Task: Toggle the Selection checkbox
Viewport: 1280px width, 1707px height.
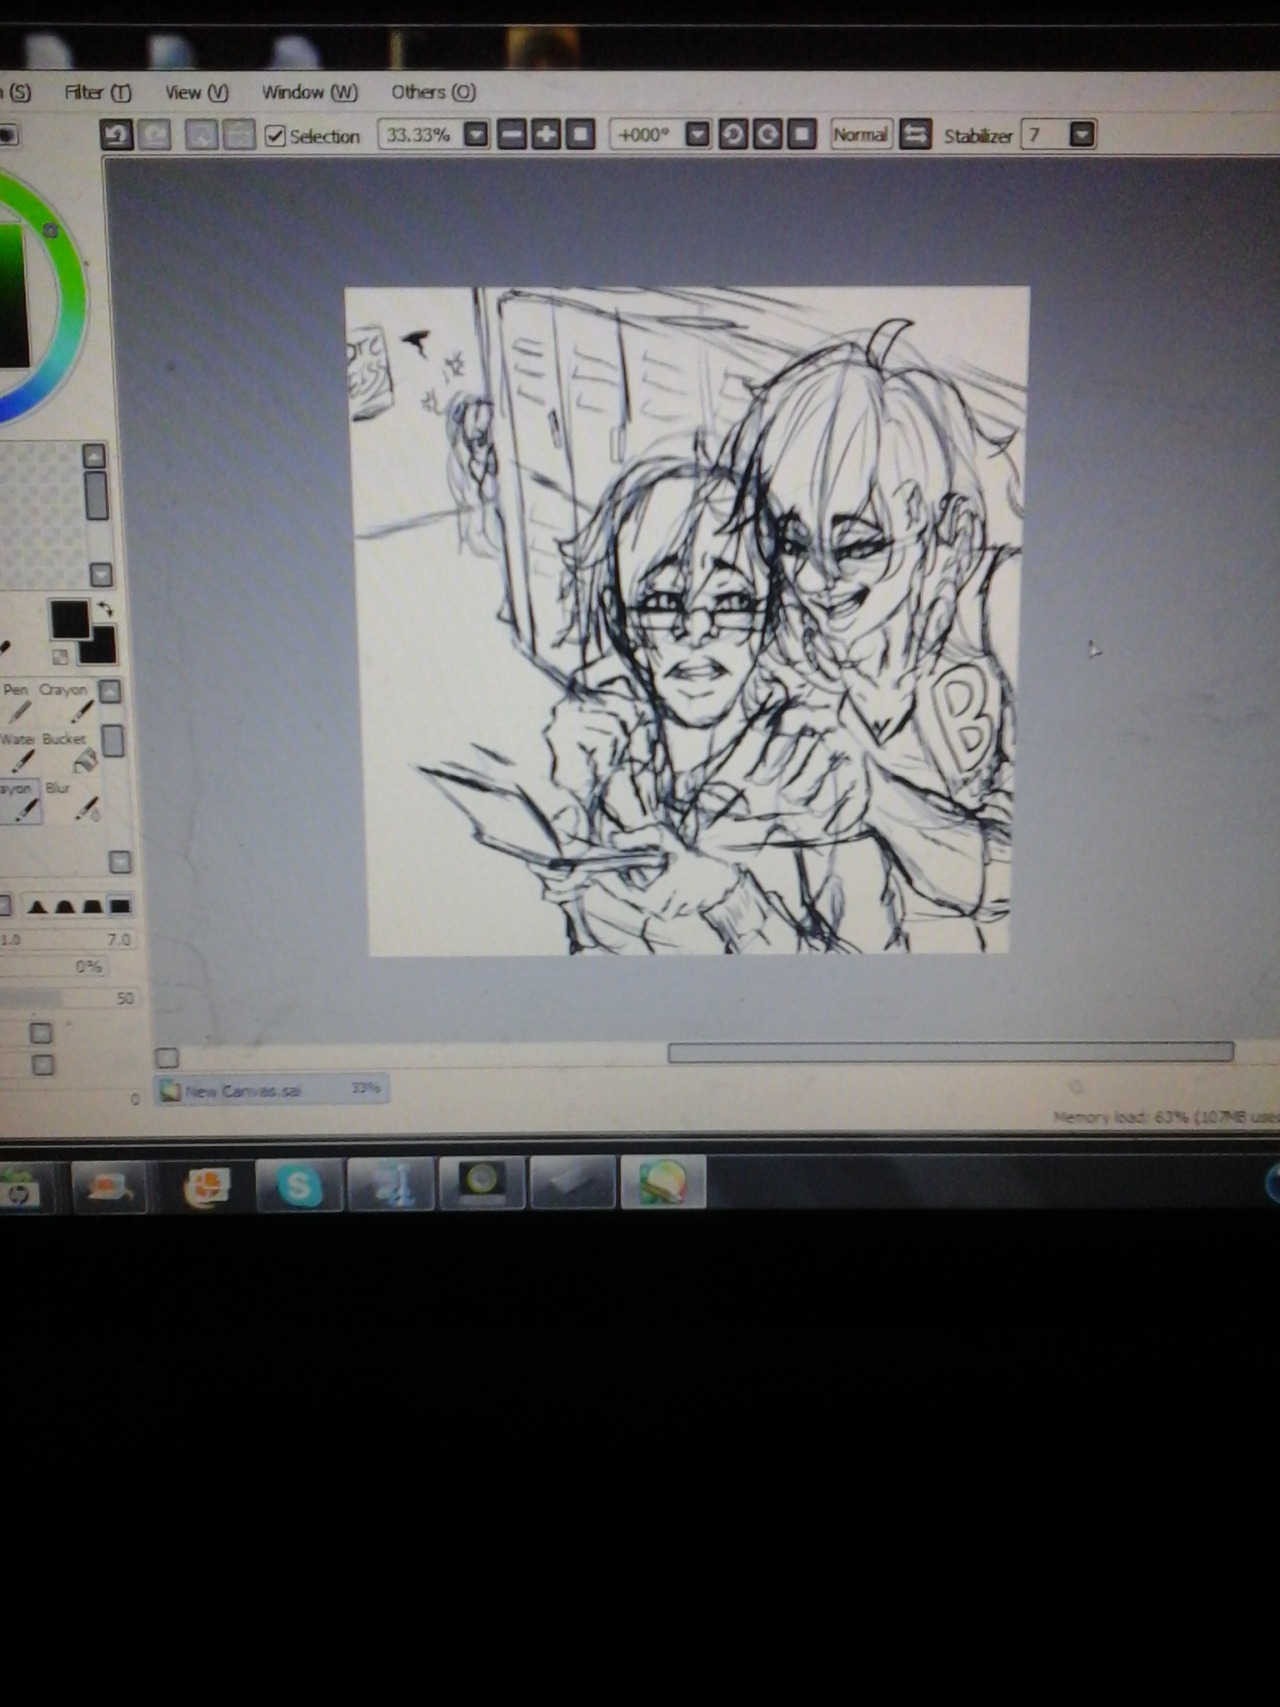Action: [x=275, y=135]
